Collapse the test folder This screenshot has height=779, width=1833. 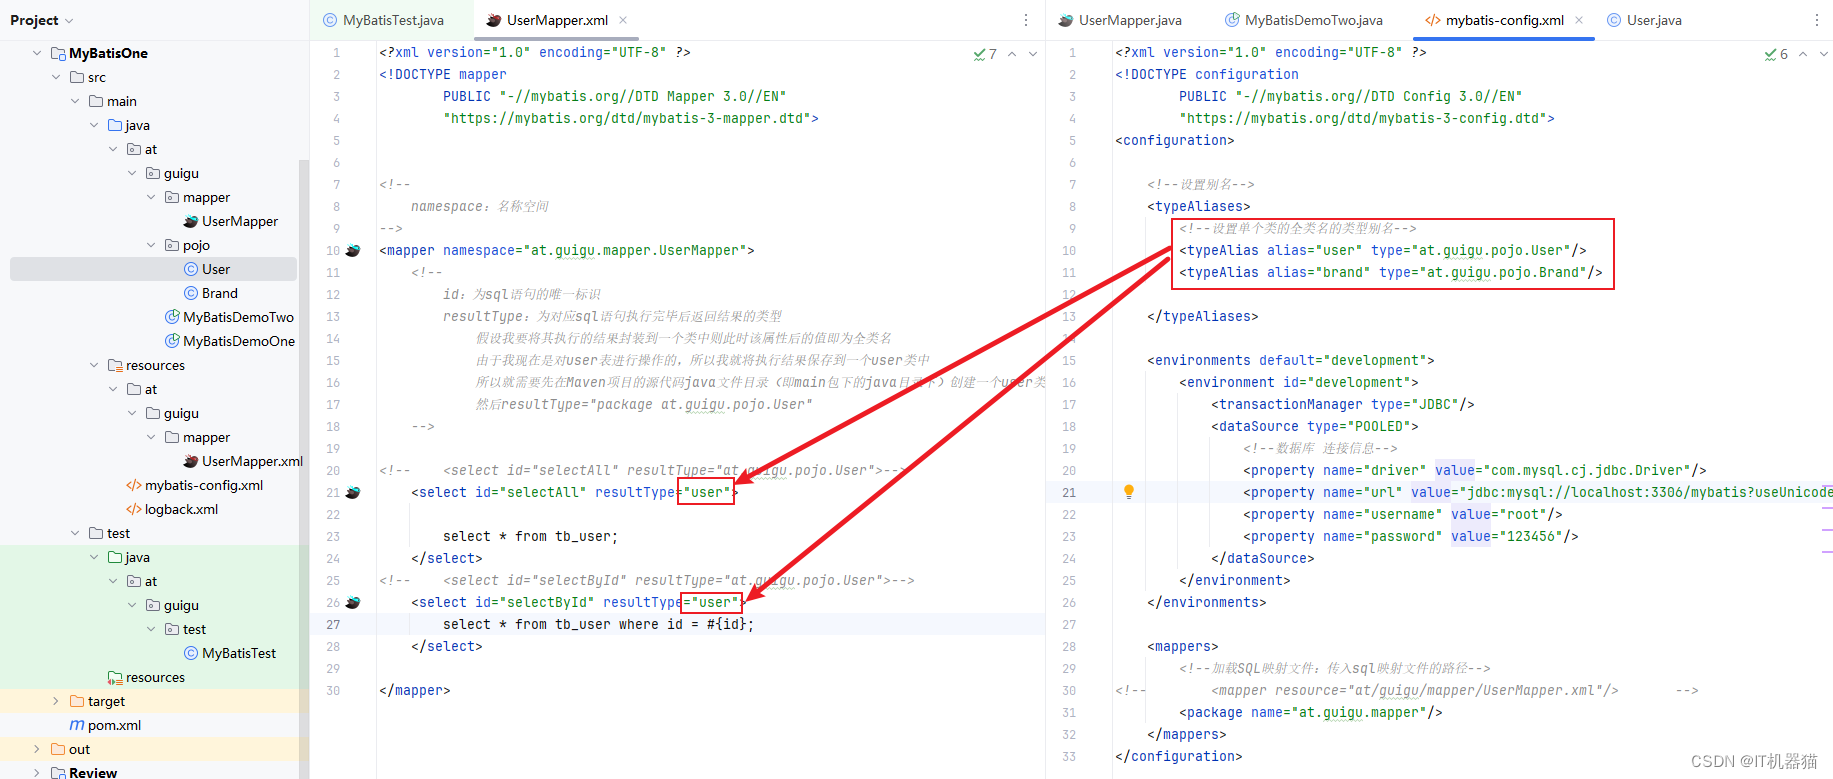75,533
